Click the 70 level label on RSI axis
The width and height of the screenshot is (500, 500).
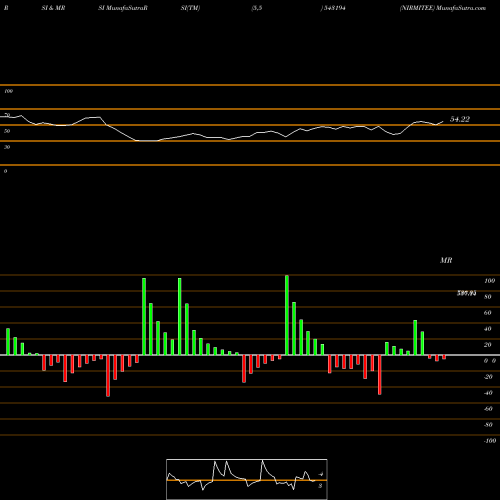tap(7, 115)
